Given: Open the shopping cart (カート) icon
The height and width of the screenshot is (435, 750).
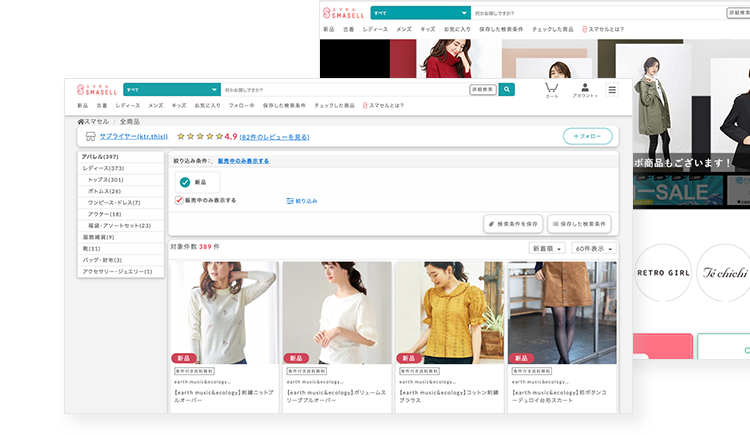Looking at the screenshot, I should pos(551,89).
